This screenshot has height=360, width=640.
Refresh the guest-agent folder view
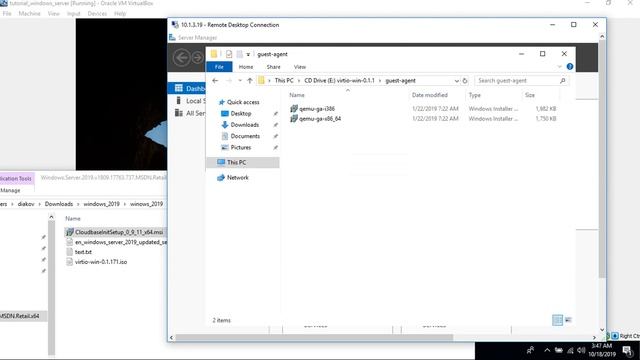click(x=464, y=81)
